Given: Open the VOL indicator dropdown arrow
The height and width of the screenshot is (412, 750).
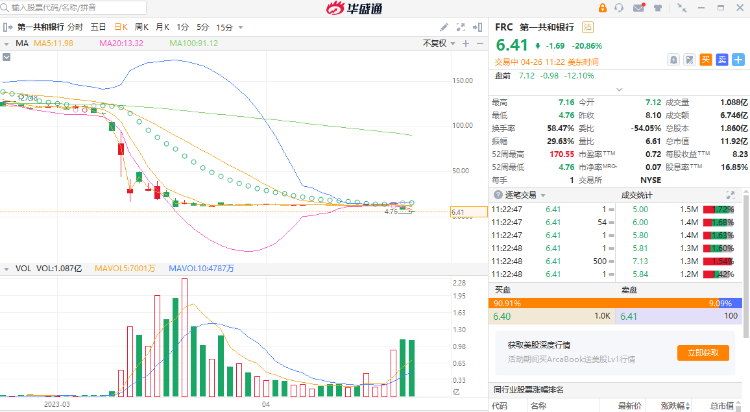Looking at the screenshot, I should coord(6,269).
